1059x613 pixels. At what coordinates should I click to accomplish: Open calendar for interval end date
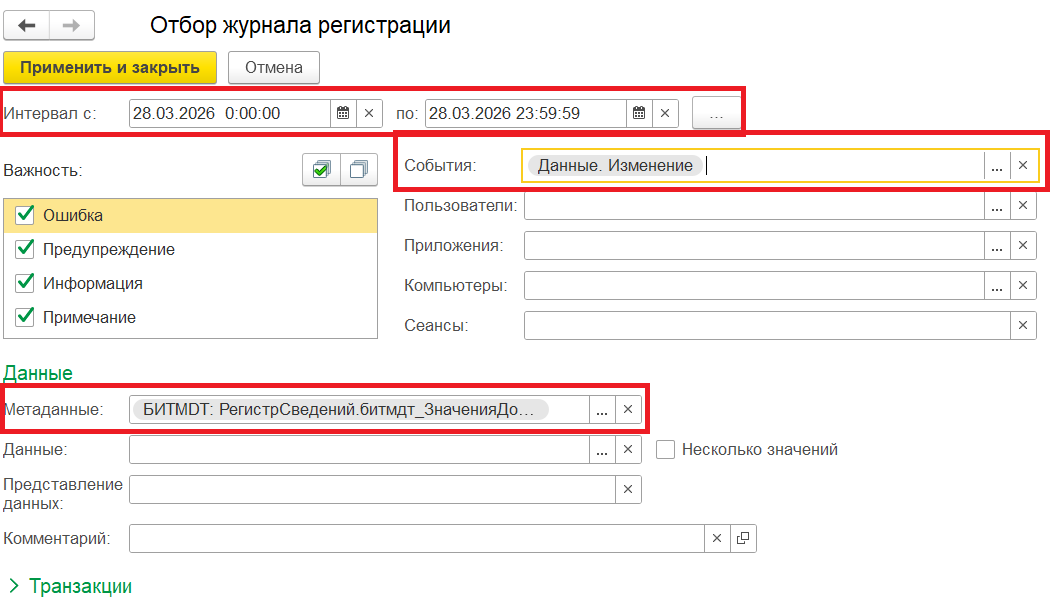639,113
